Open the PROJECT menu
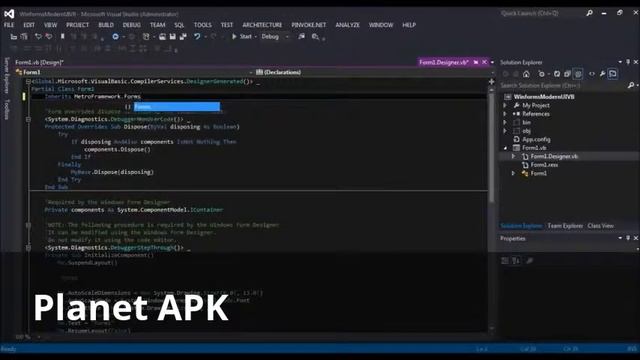This screenshot has width=640, height=360. (x=77, y=25)
